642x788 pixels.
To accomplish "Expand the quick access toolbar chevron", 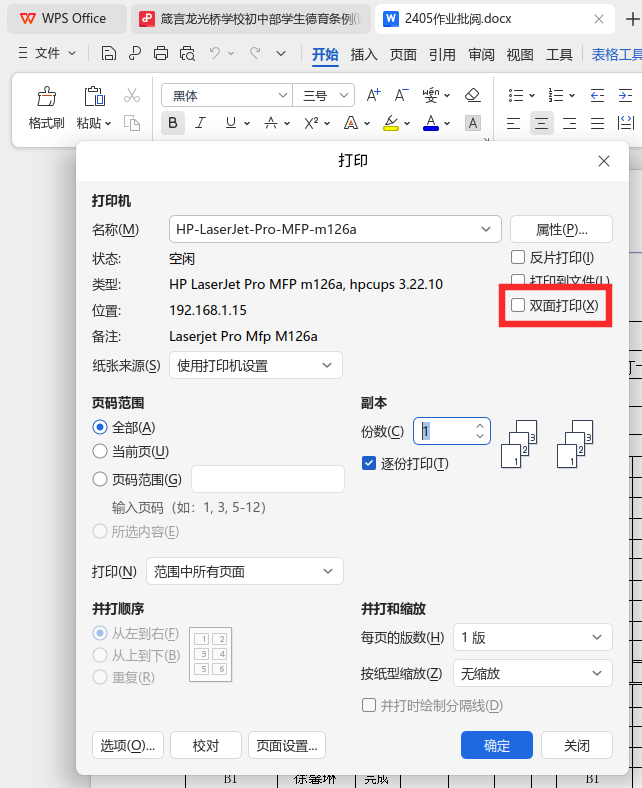I will [281, 53].
